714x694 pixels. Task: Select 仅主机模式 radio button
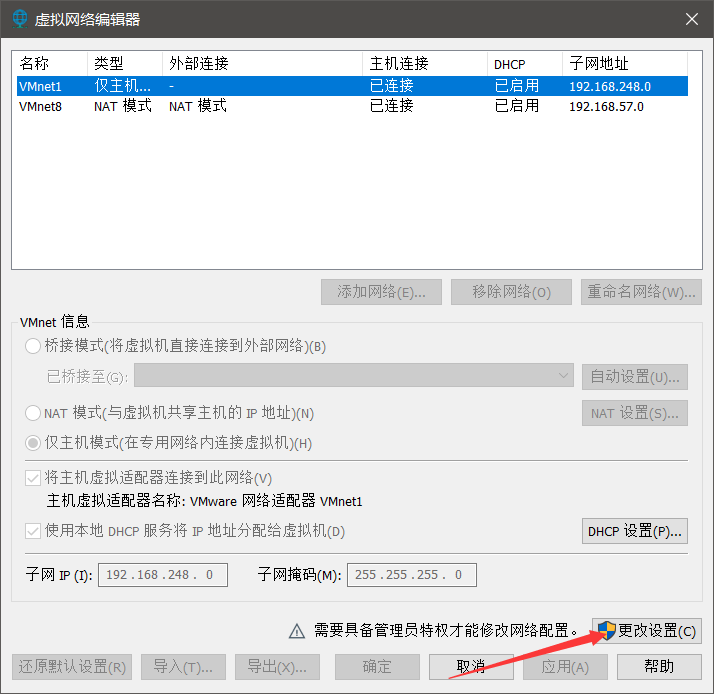click(x=33, y=443)
